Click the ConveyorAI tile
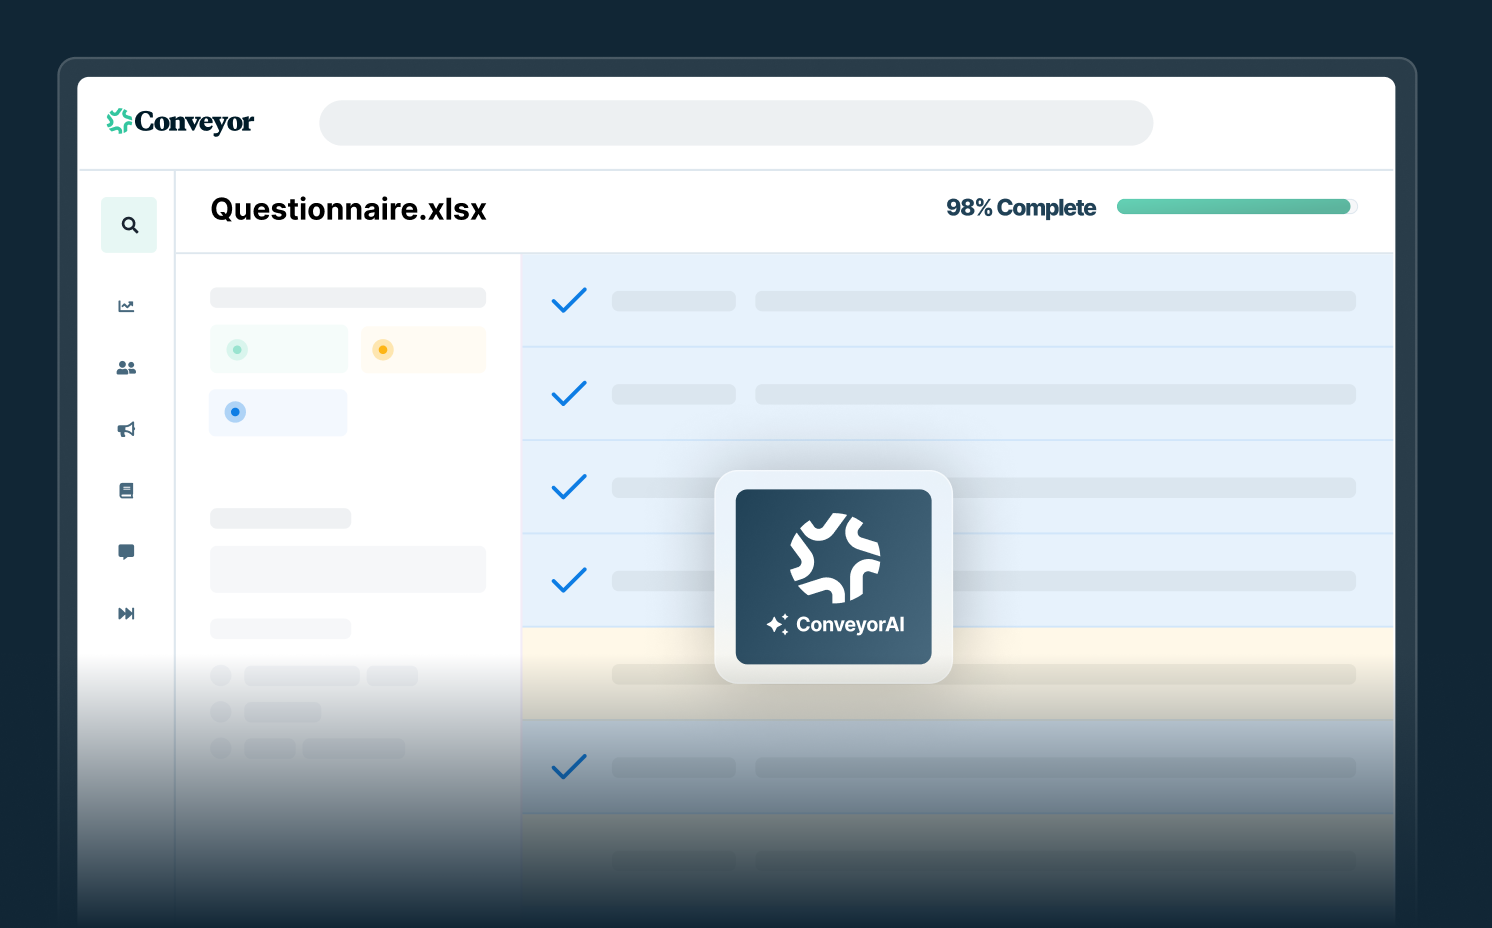The image size is (1492, 928). (x=833, y=577)
